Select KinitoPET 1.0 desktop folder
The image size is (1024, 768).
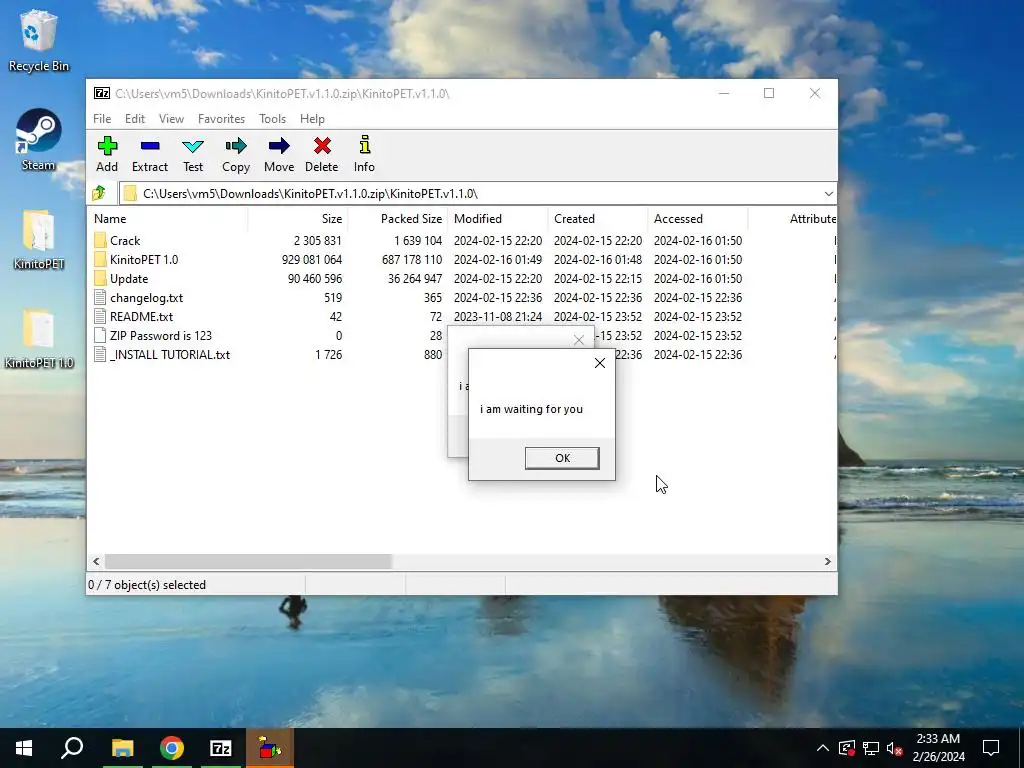pos(39,339)
